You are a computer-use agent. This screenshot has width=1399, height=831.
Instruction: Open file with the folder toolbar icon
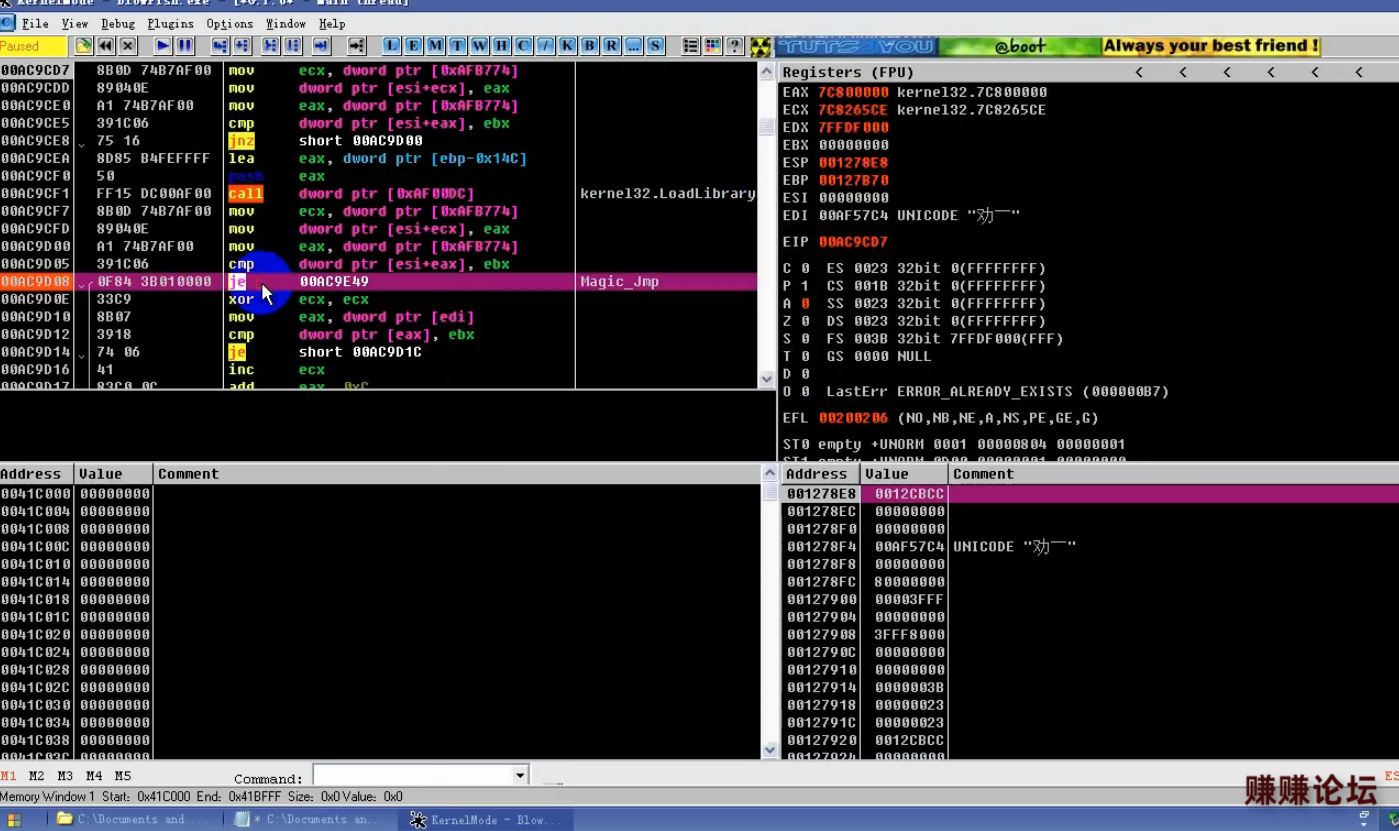tap(84, 46)
